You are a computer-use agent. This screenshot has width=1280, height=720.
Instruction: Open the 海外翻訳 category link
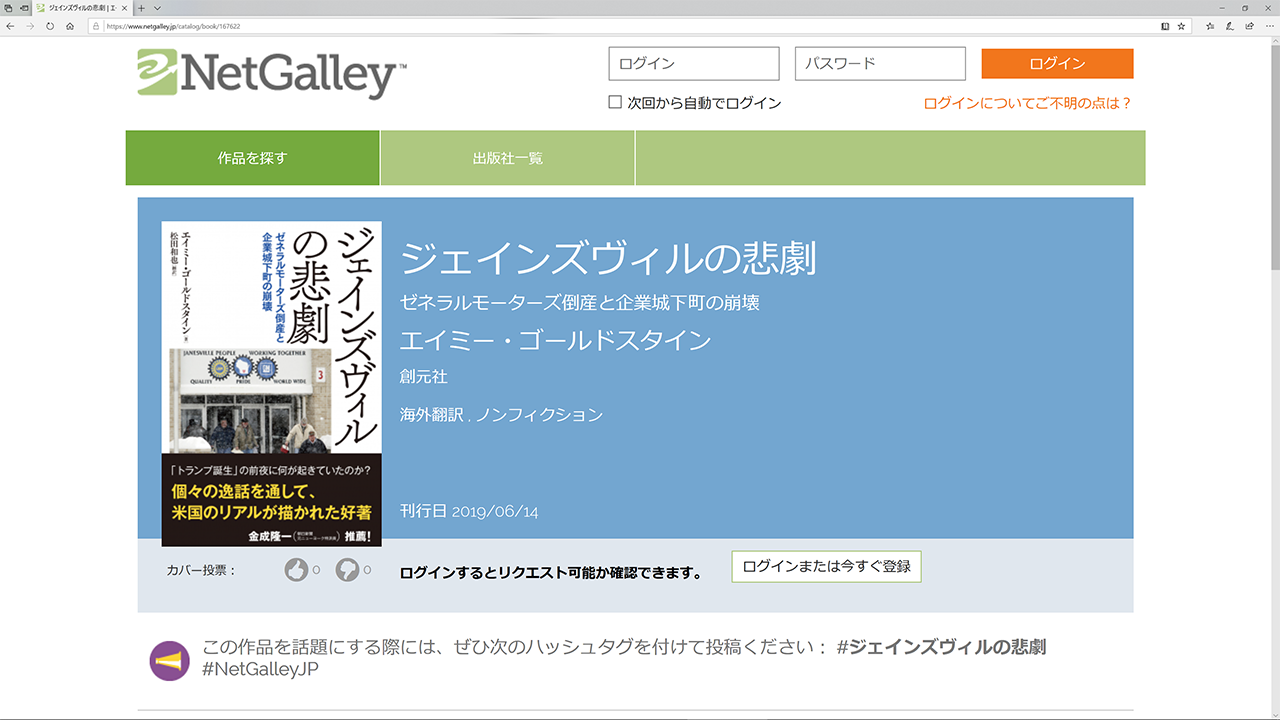(x=432, y=414)
